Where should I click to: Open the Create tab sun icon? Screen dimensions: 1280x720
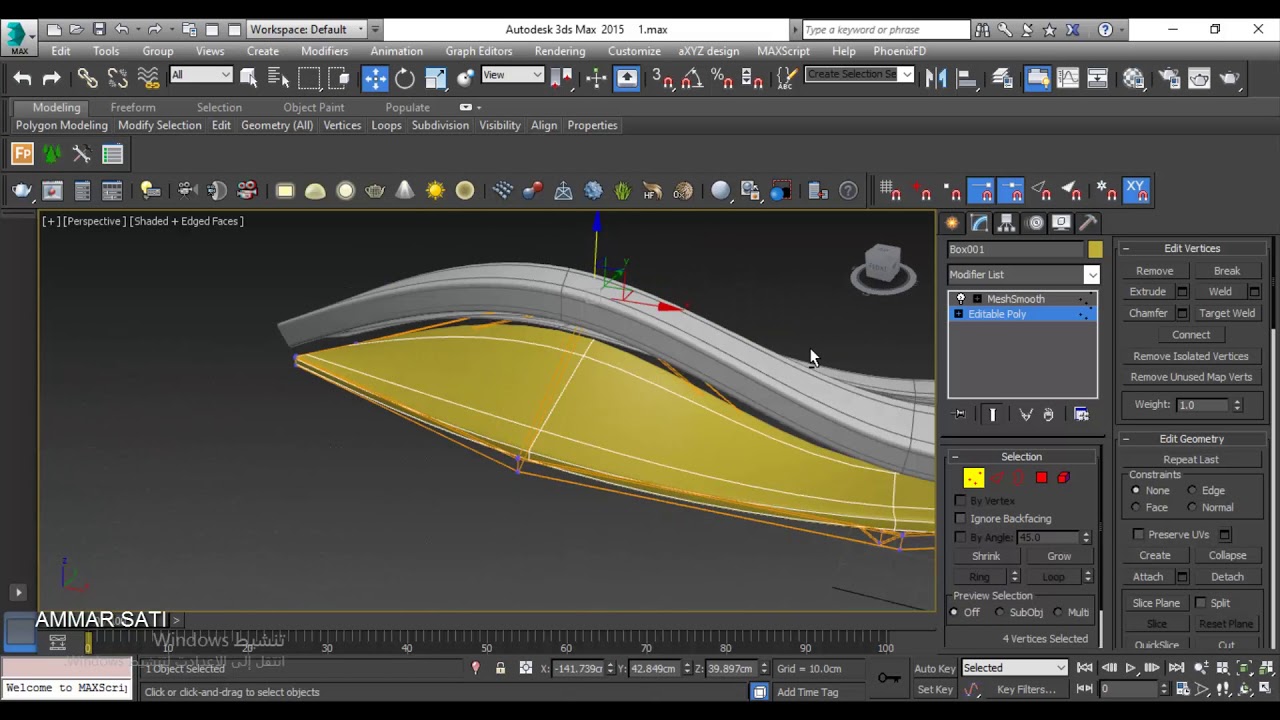point(952,223)
